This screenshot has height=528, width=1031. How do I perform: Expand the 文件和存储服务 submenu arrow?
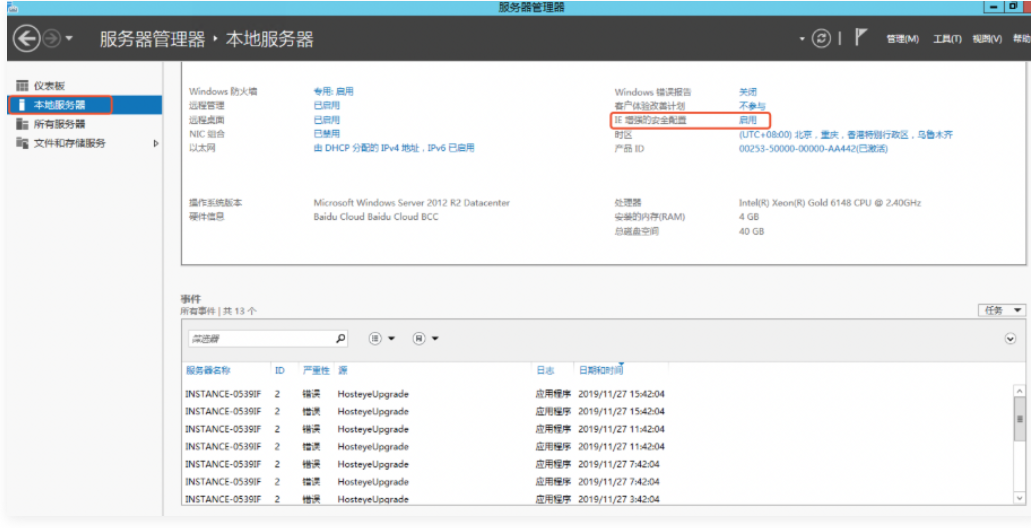tap(155, 143)
